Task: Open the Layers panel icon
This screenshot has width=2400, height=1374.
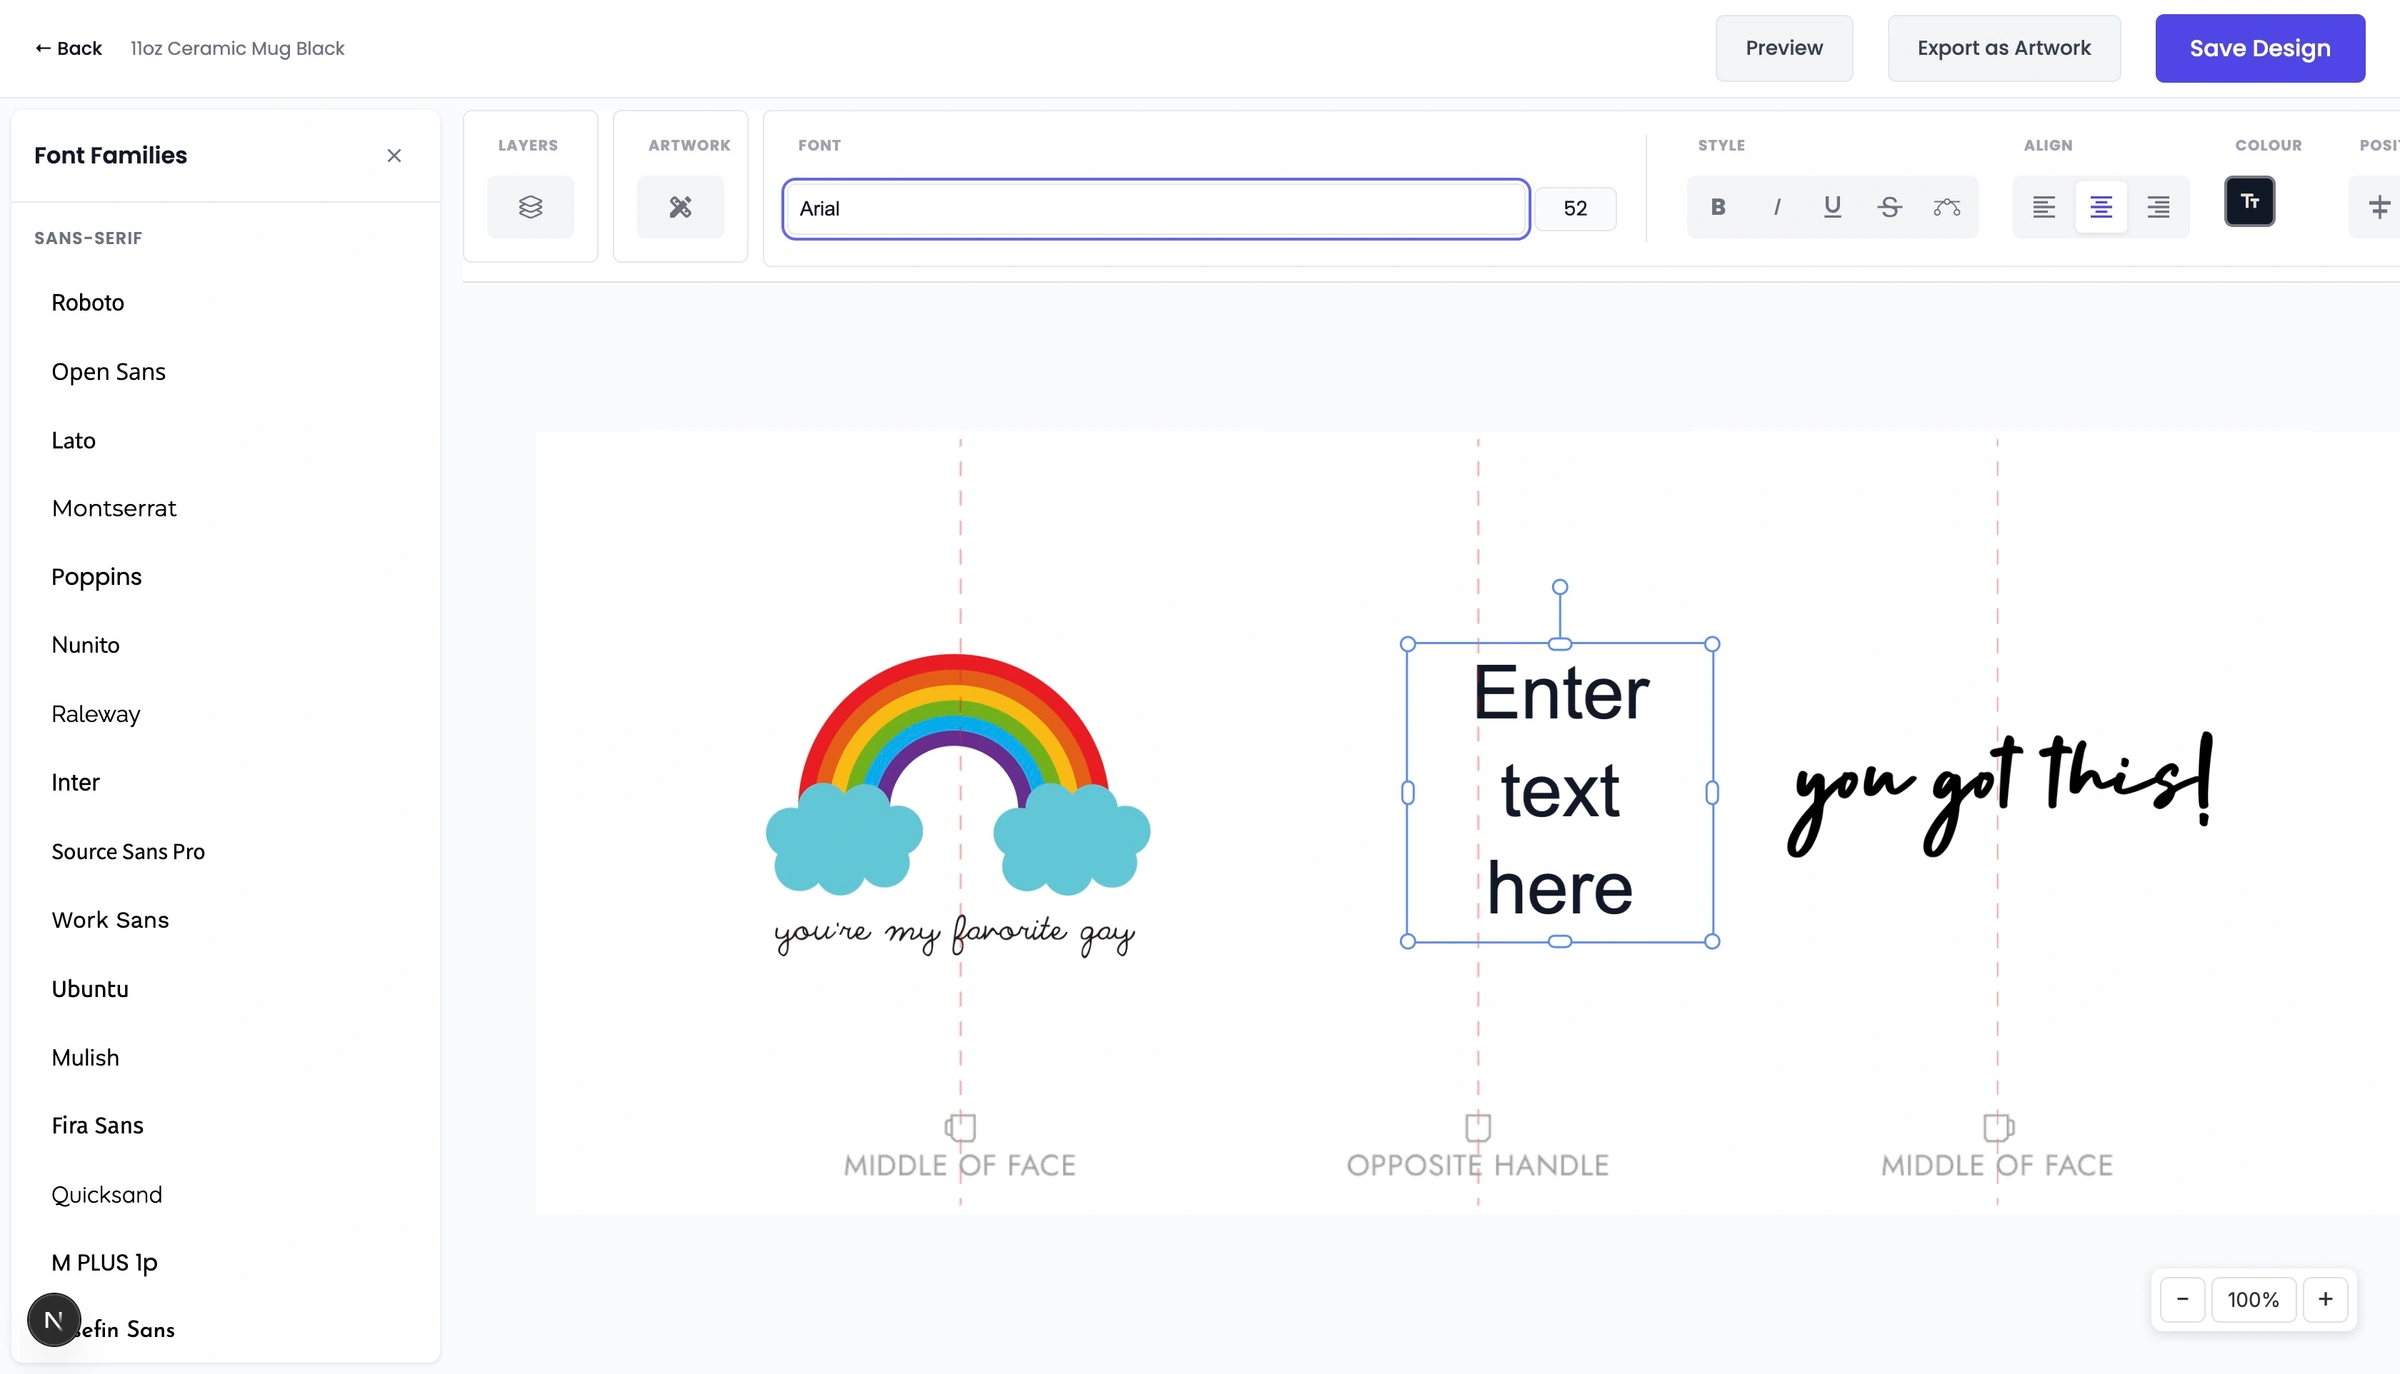Action: click(530, 207)
